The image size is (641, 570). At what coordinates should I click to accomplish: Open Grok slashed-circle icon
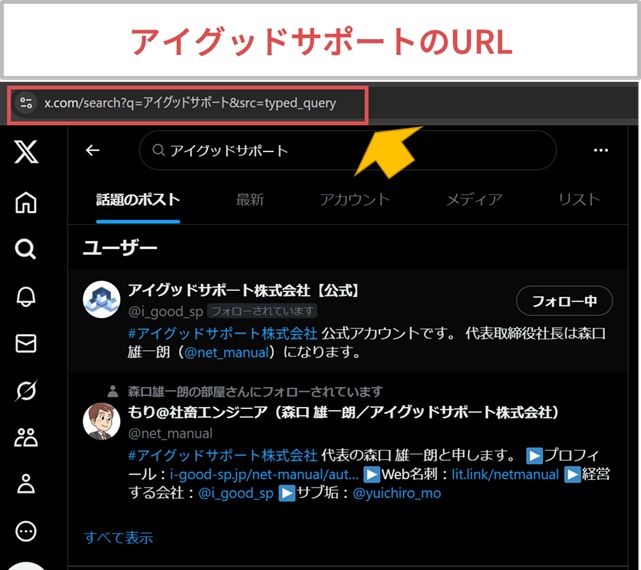pyautogui.click(x=26, y=390)
